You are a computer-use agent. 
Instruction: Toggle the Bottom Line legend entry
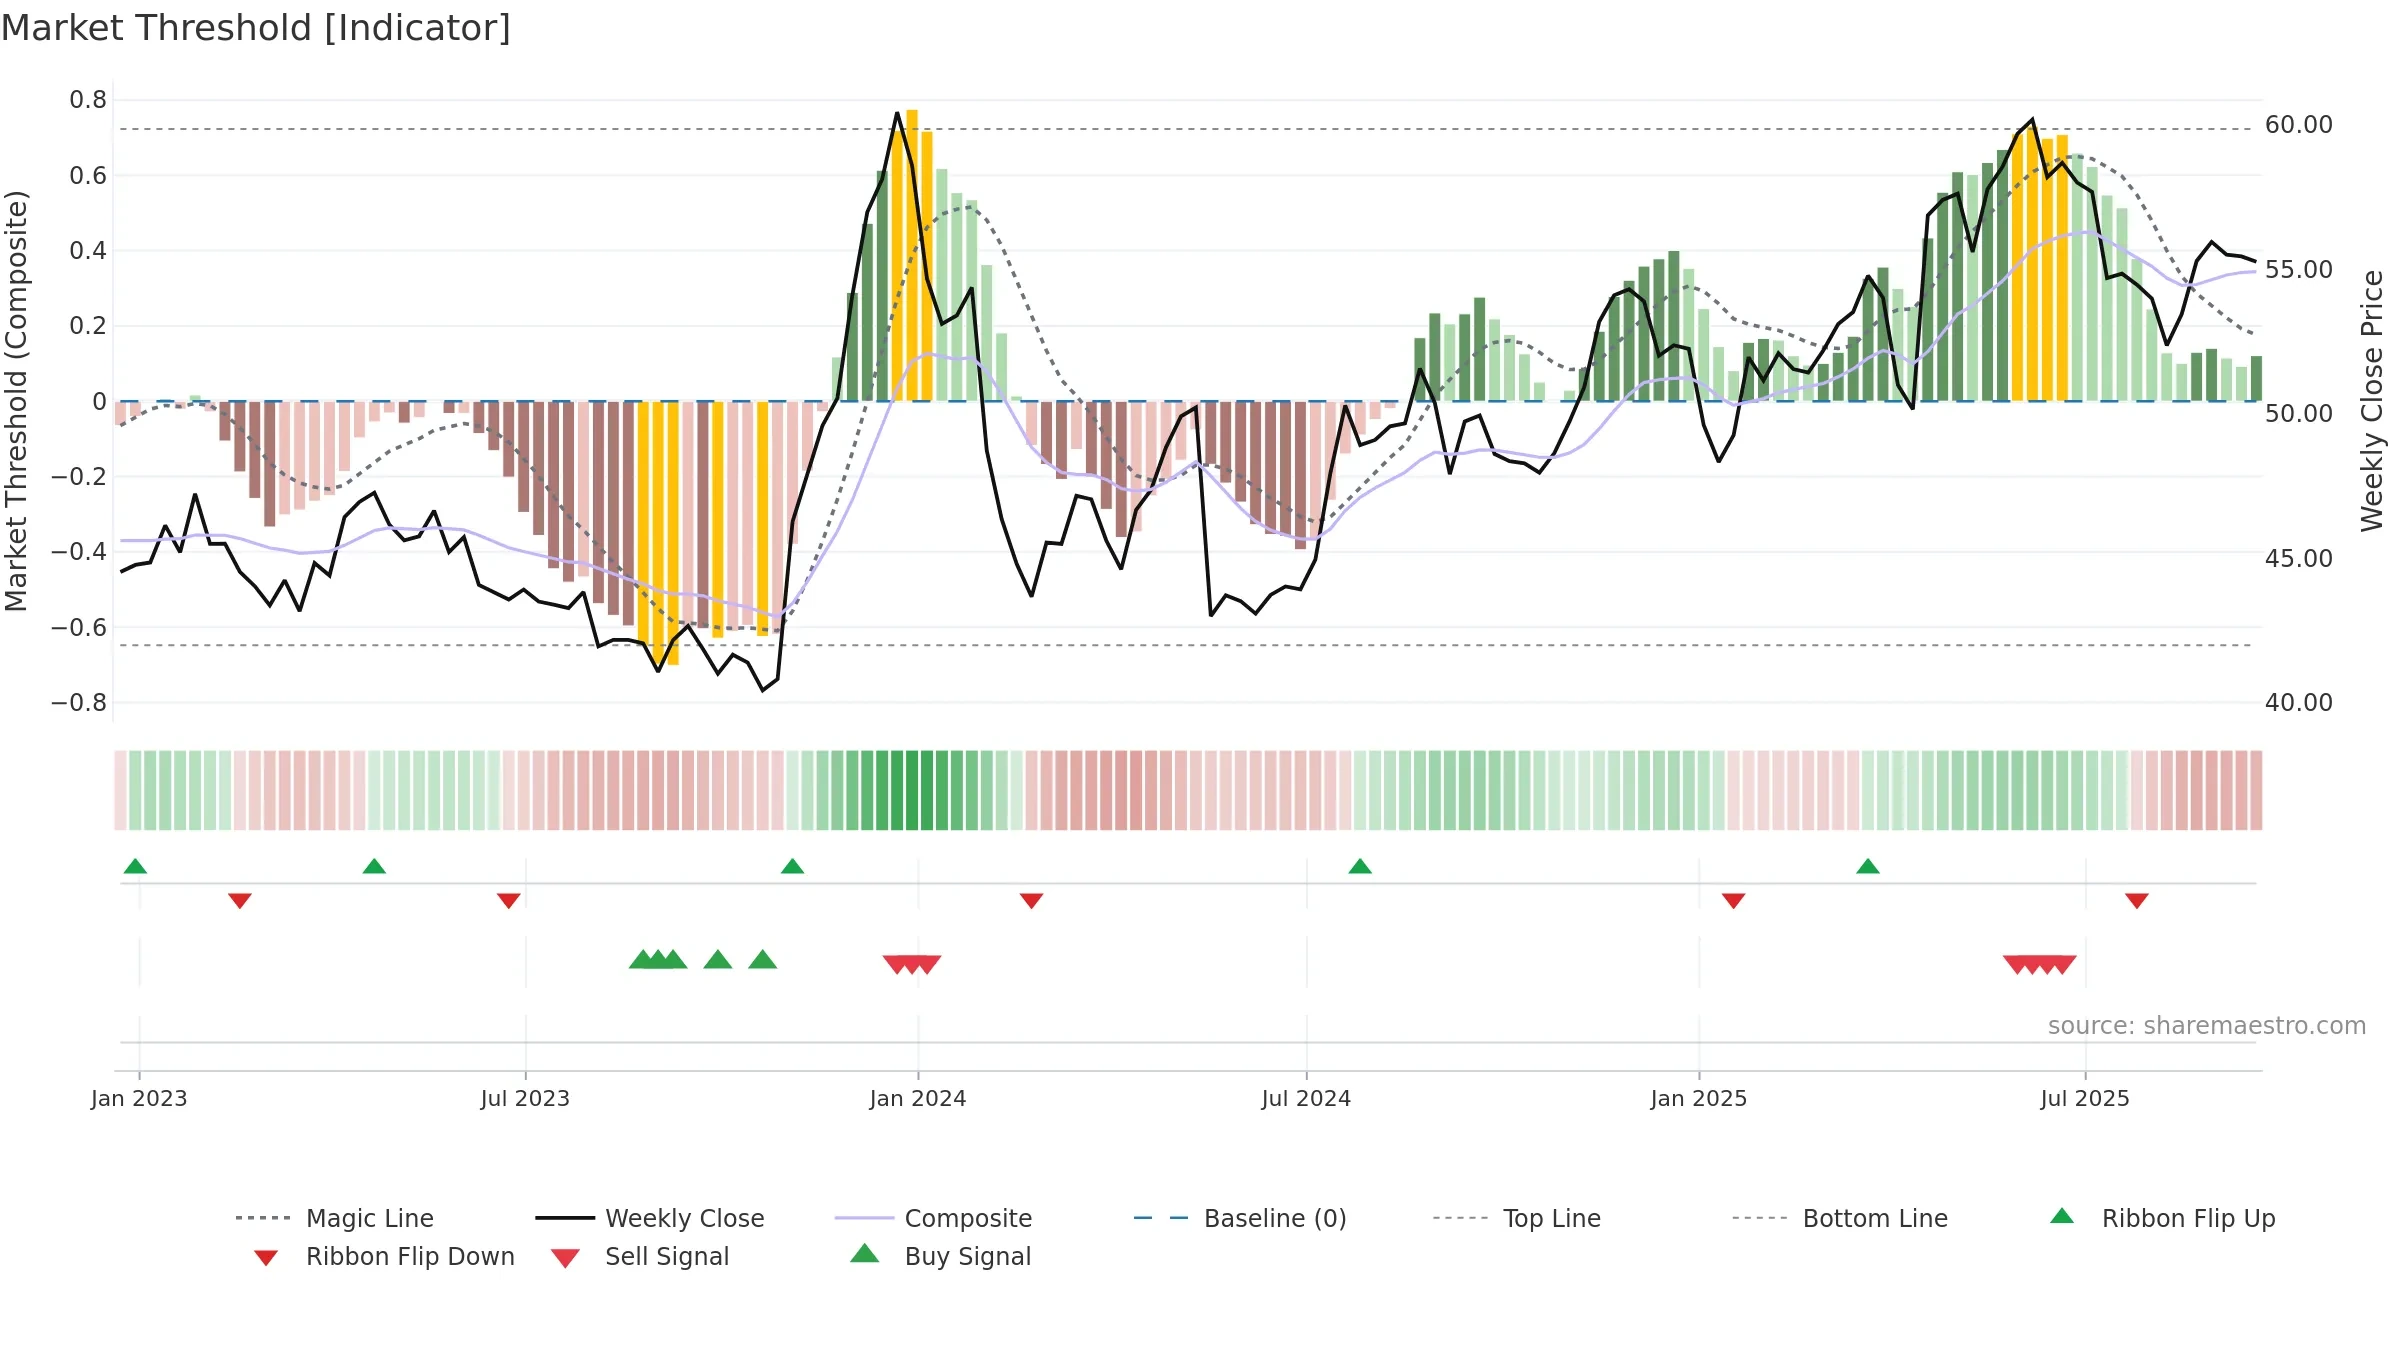(x=1840, y=1218)
